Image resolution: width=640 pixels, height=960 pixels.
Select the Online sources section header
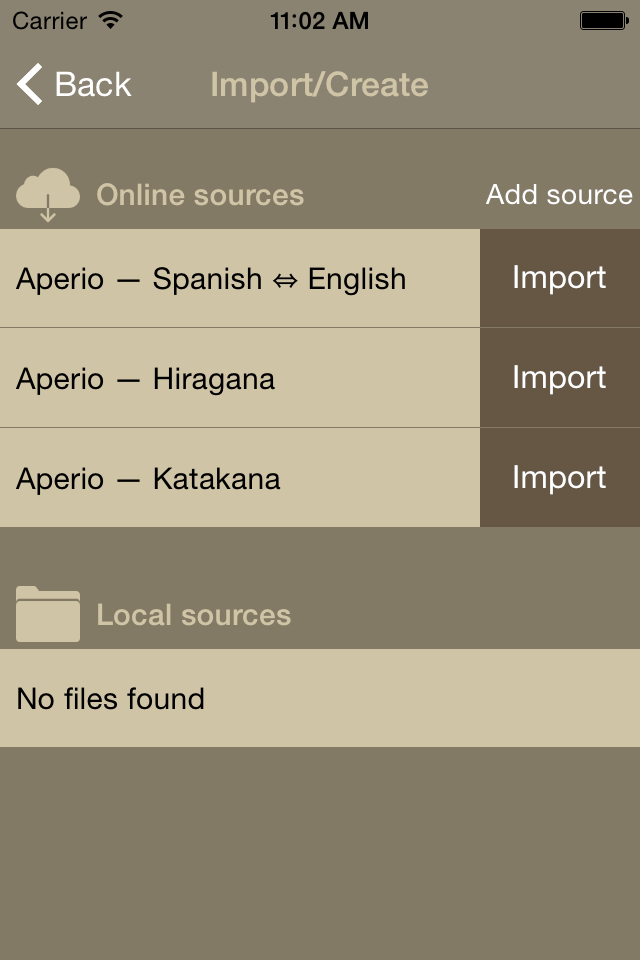pos(200,195)
